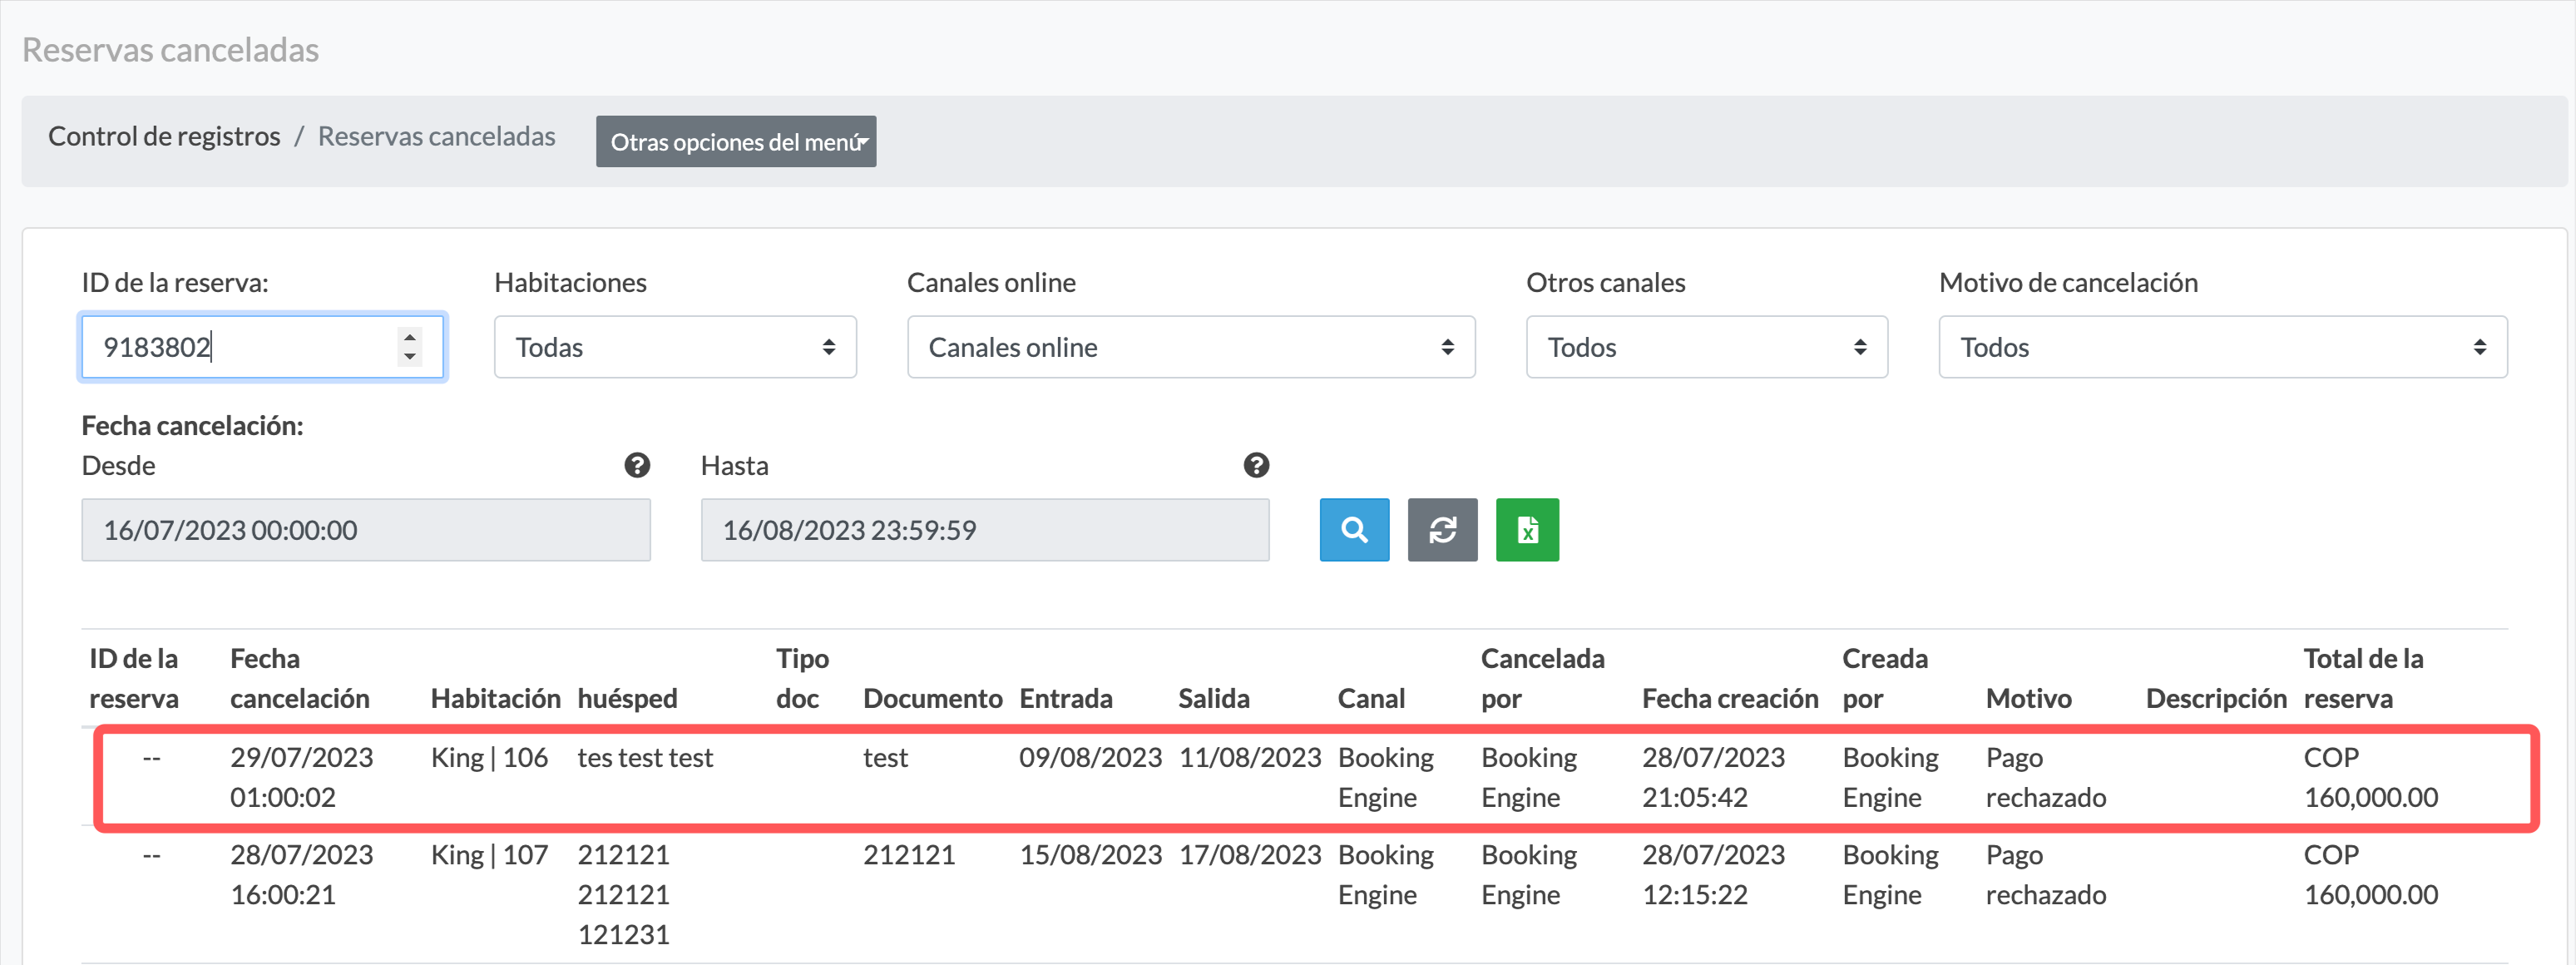The width and height of the screenshot is (2576, 965).
Task: Click Pago rechazado in King 106 row
Action: (x=2045, y=777)
